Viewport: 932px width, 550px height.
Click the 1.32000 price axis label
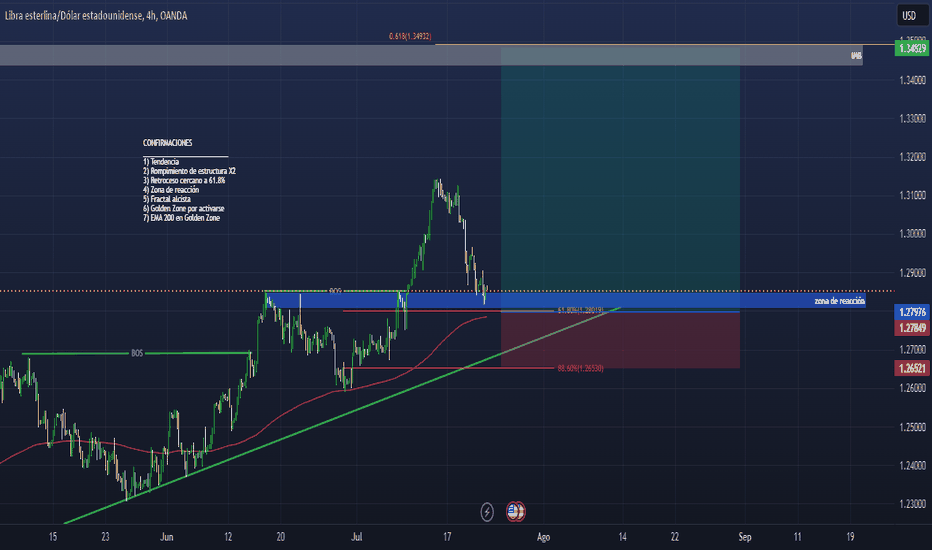pos(912,158)
